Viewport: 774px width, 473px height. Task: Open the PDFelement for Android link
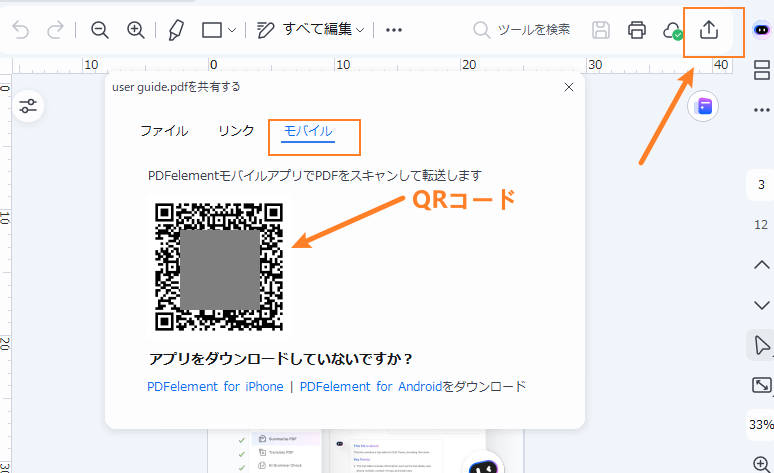371,386
